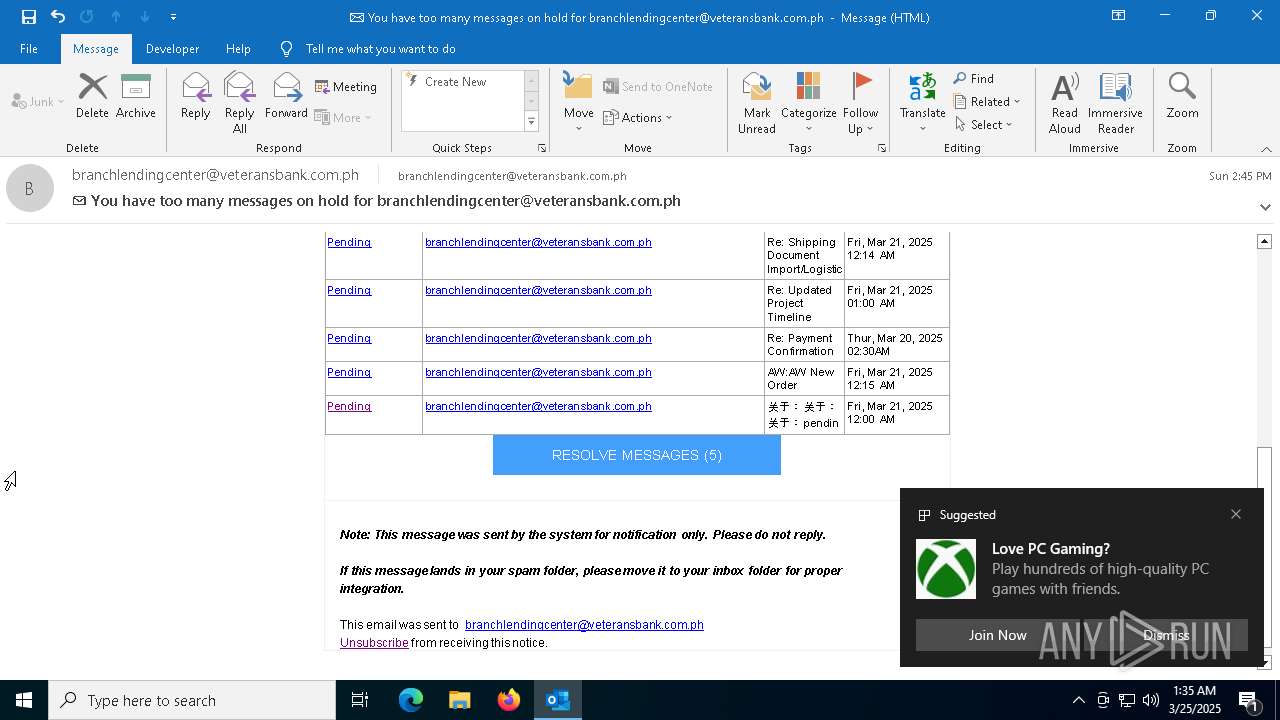The image size is (1280, 720).
Task: Click the sender avatar B
Action: coord(30,188)
